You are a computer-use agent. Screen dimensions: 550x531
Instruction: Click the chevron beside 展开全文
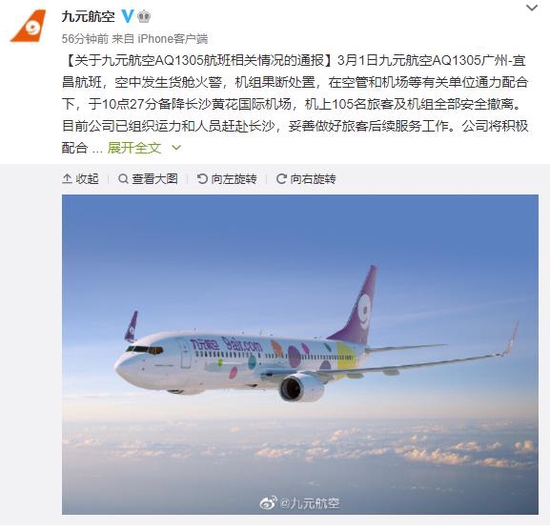(x=176, y=148)
